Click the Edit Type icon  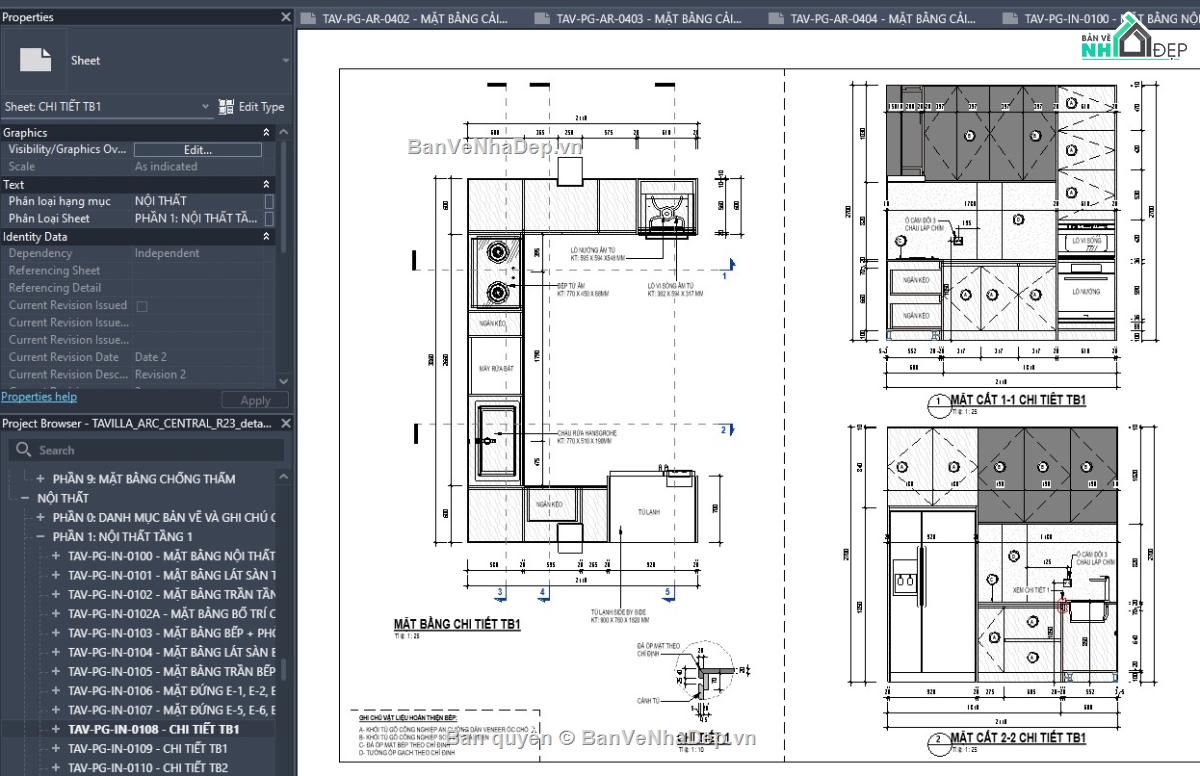tap(226, 106)
